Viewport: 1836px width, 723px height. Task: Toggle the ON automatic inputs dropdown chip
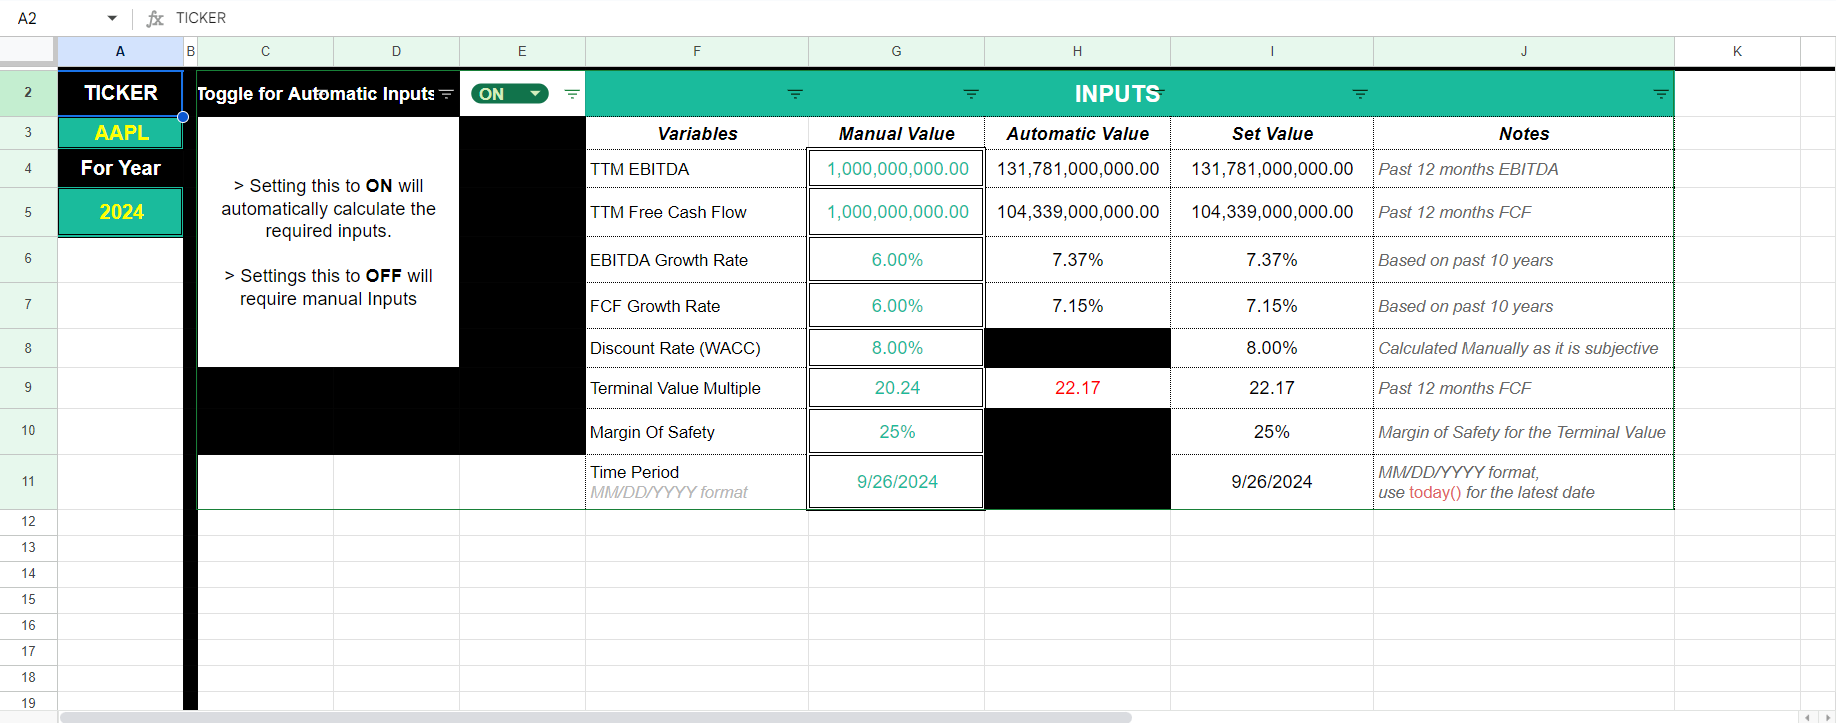pyautogui.click(x=509, y=94)
